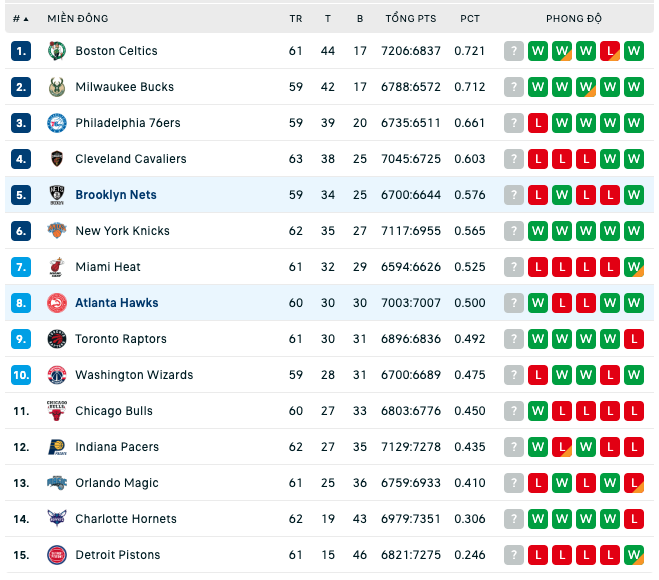Screen dimensions: 659x580
Task: Click the Miami Heat team name
Action: point(108,267)
